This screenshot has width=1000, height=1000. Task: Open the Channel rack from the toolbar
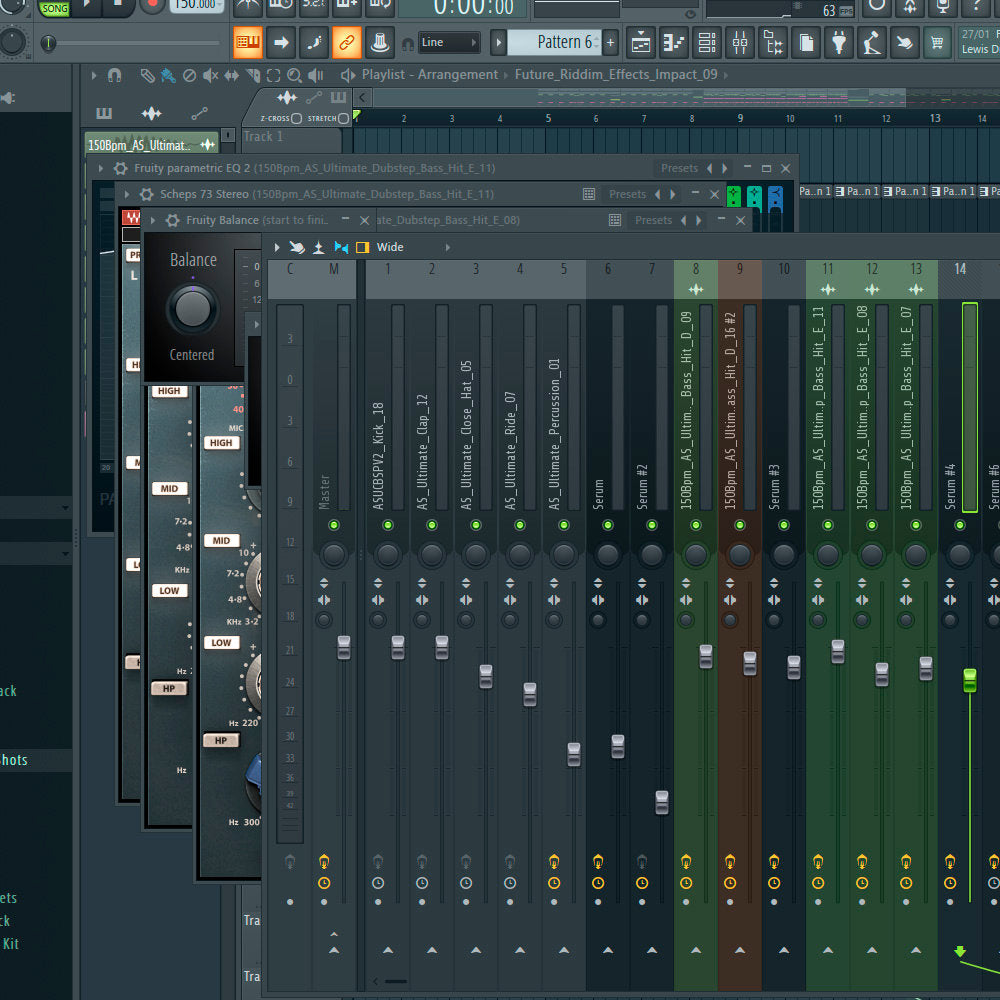[707, 43]
